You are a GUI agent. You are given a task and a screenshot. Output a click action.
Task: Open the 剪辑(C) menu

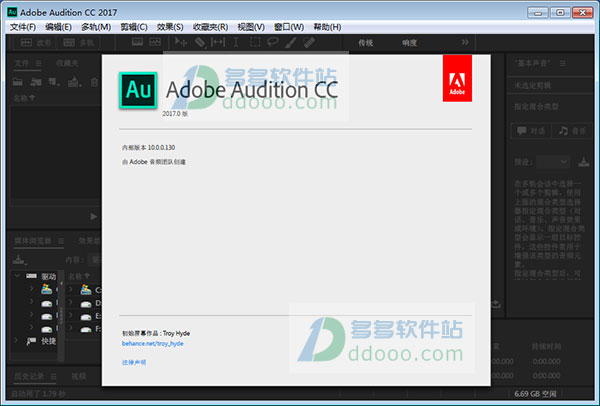pos(134,27)
